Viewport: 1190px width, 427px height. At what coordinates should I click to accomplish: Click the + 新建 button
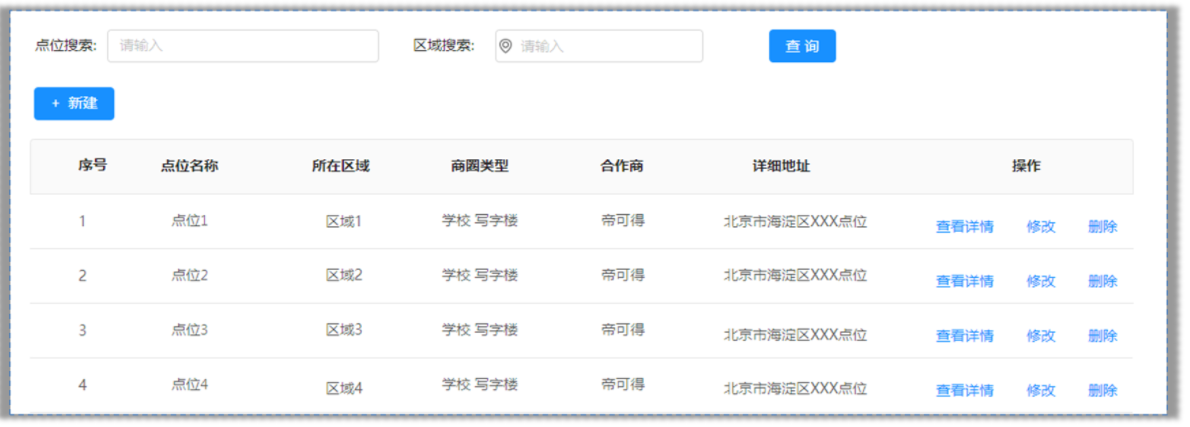pos(74,104)
